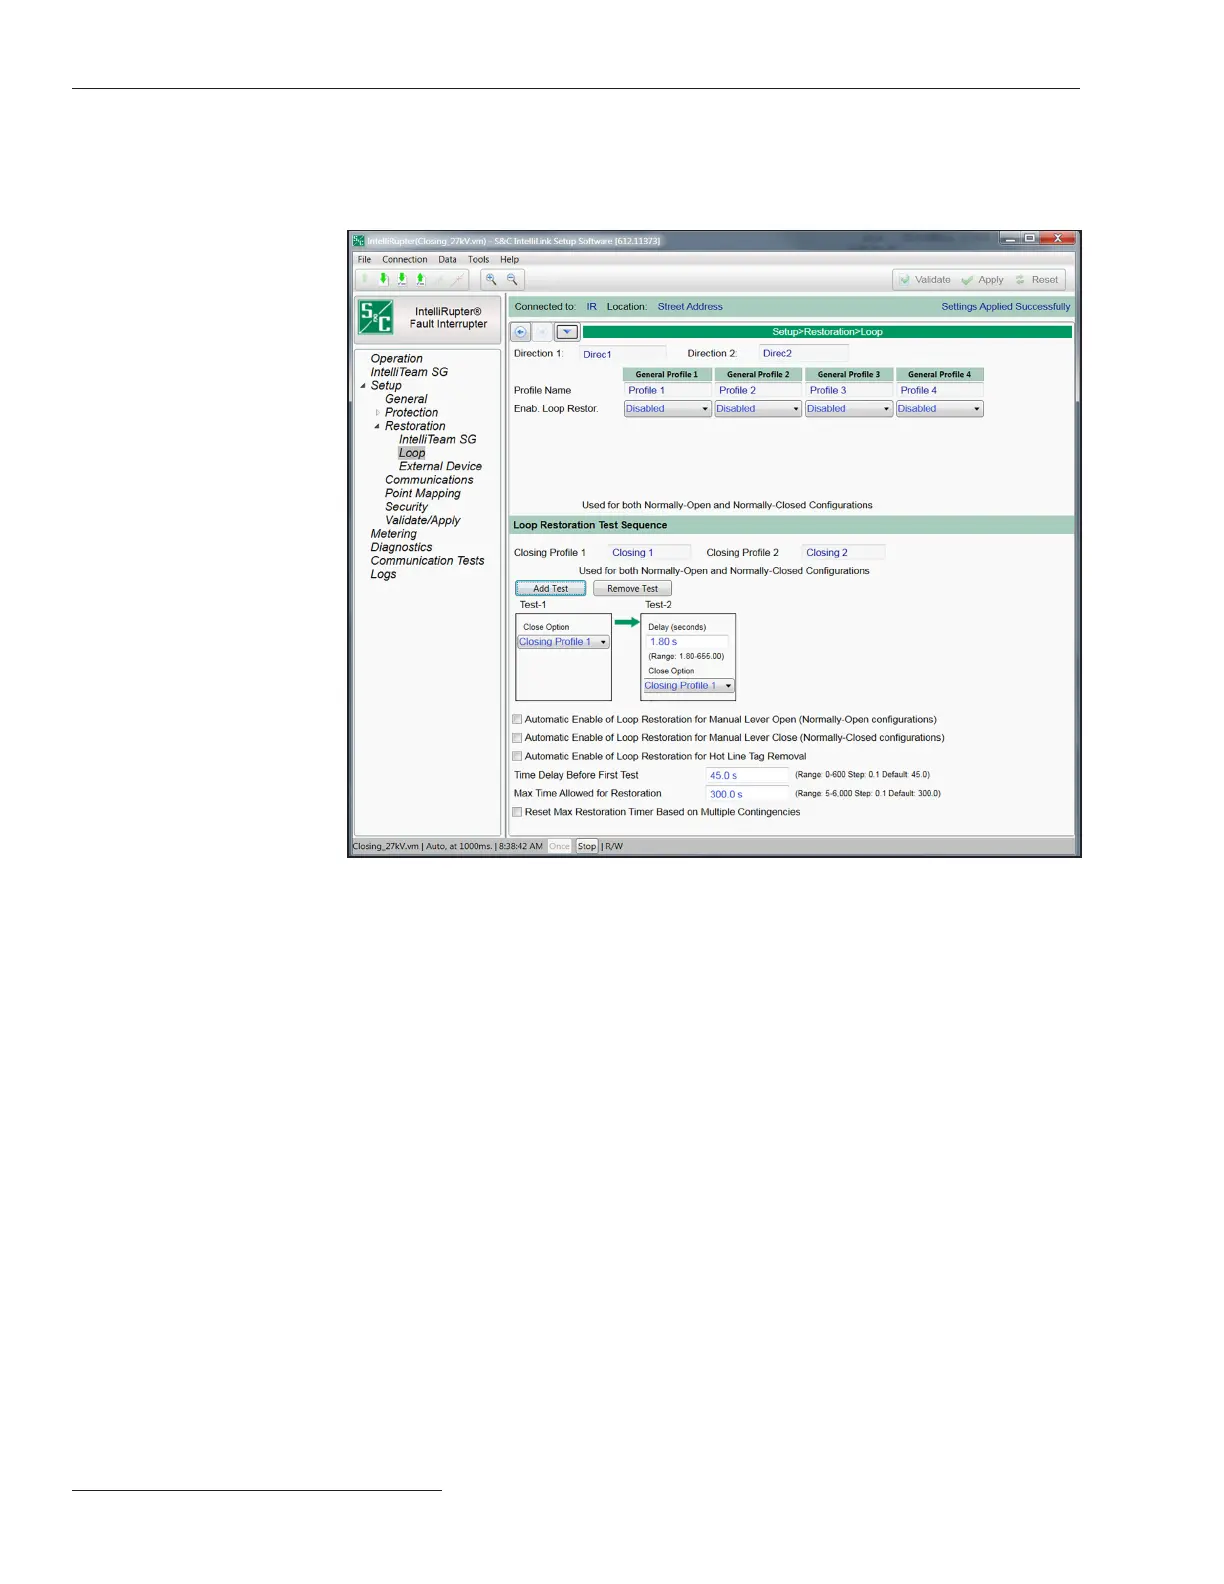The height and width of the screenshot is (1584, 1224).
Task: Collapse the Restoration tree node
Action: (x=377, y=426)
